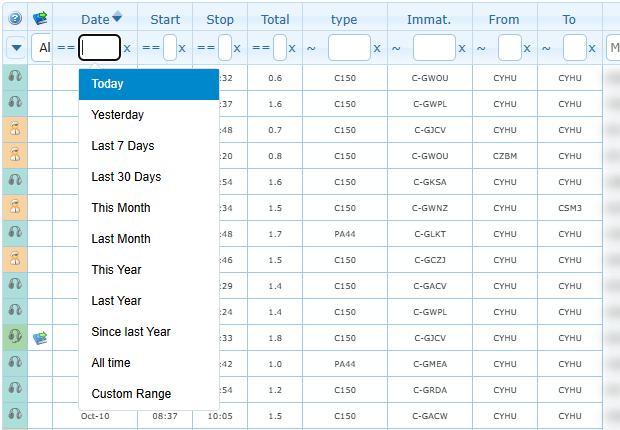Select Last Year date range
The height and width of the screenshot is (430, 620).
(149, 301)
